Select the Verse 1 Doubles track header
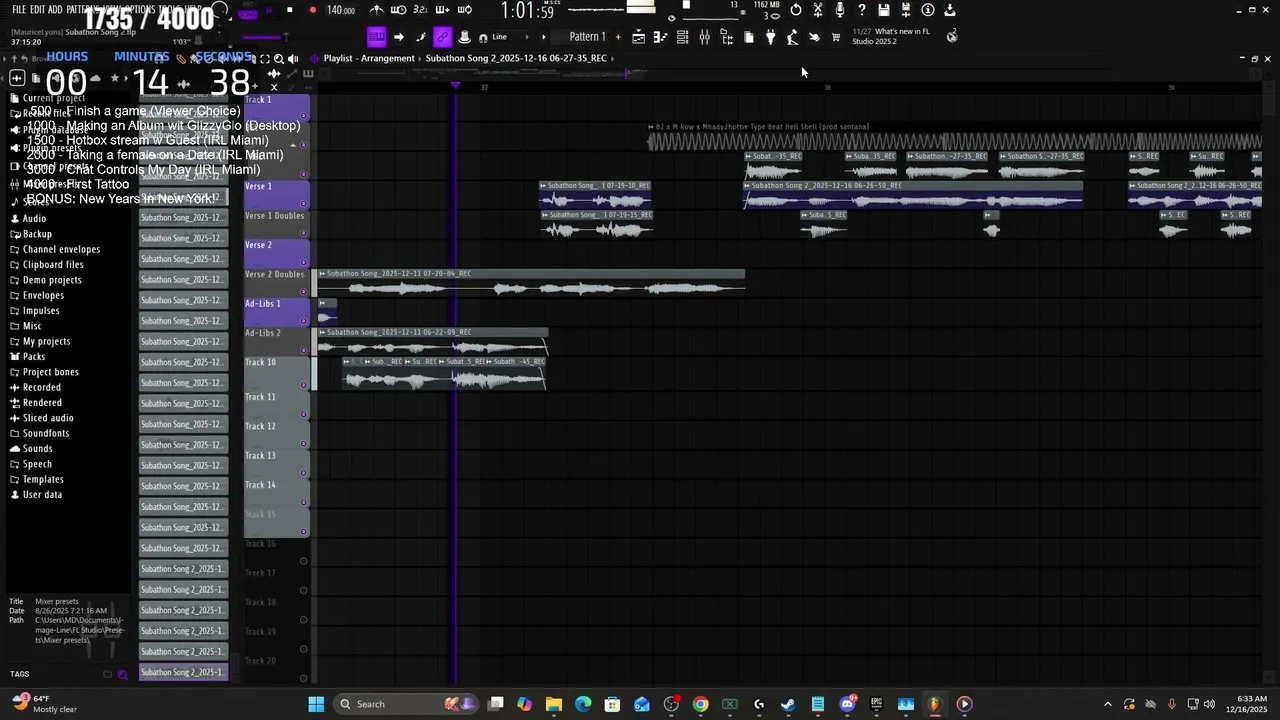This screenshot has height=720, width=1280. pyautogui.click(x=277, y=224)
